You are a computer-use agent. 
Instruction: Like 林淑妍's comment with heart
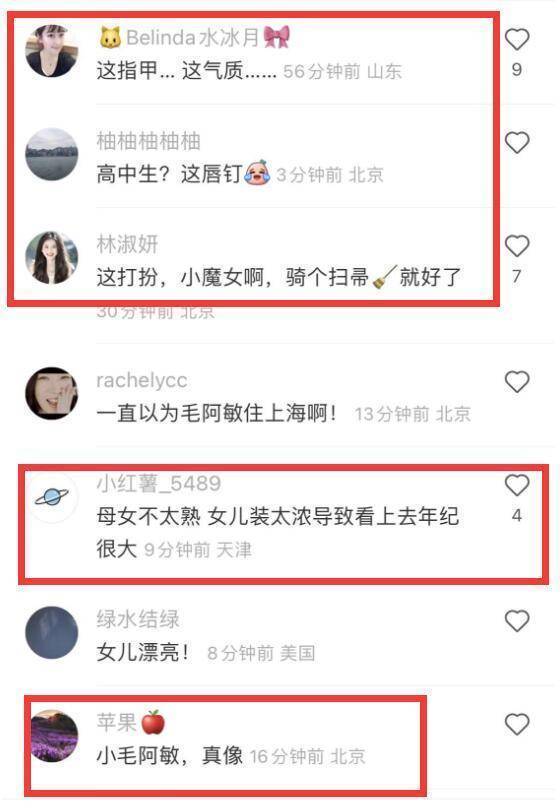[x=517, y=246]
